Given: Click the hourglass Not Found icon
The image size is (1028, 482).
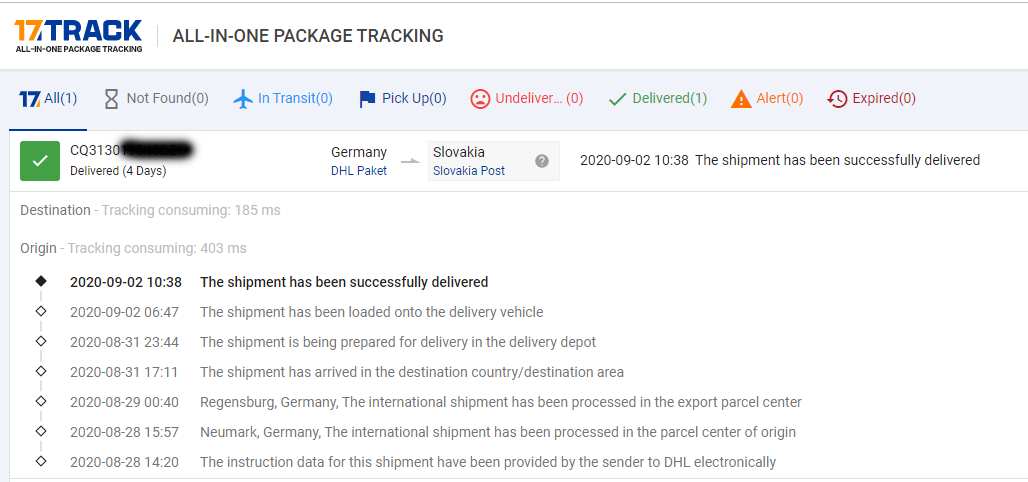Looking at the screenshot, I should [x=111, y=98].
